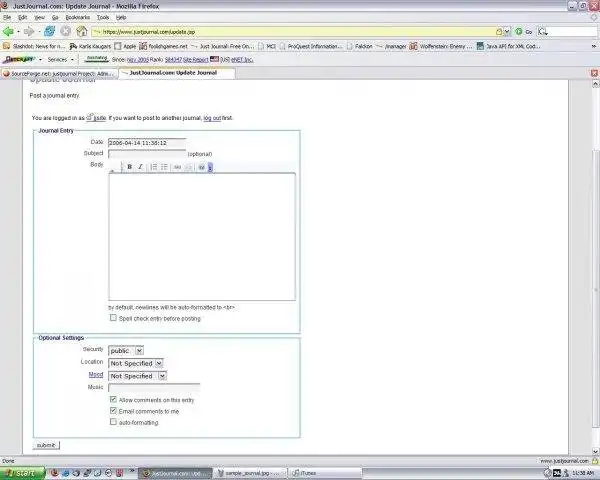This screenshot has height=480, width=600.
Task: Apply Bold formatting in body editor
Action: coord(130,167)
